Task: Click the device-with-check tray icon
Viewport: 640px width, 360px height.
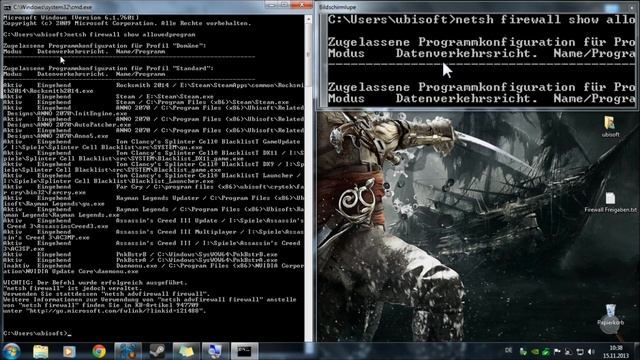Action: (523, 351)
